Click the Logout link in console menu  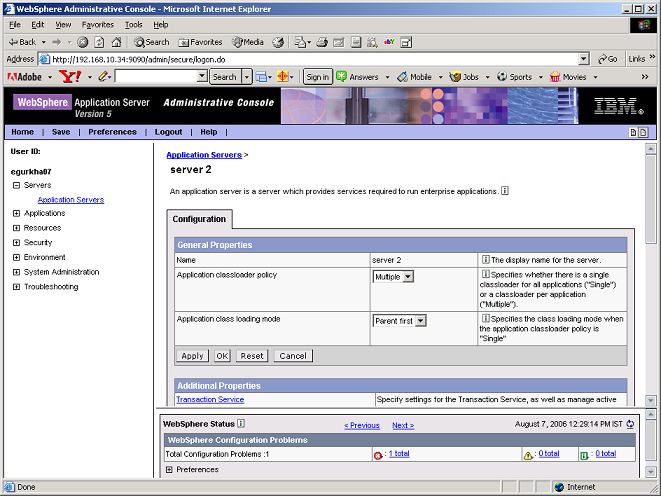click(x=169, y=132)
